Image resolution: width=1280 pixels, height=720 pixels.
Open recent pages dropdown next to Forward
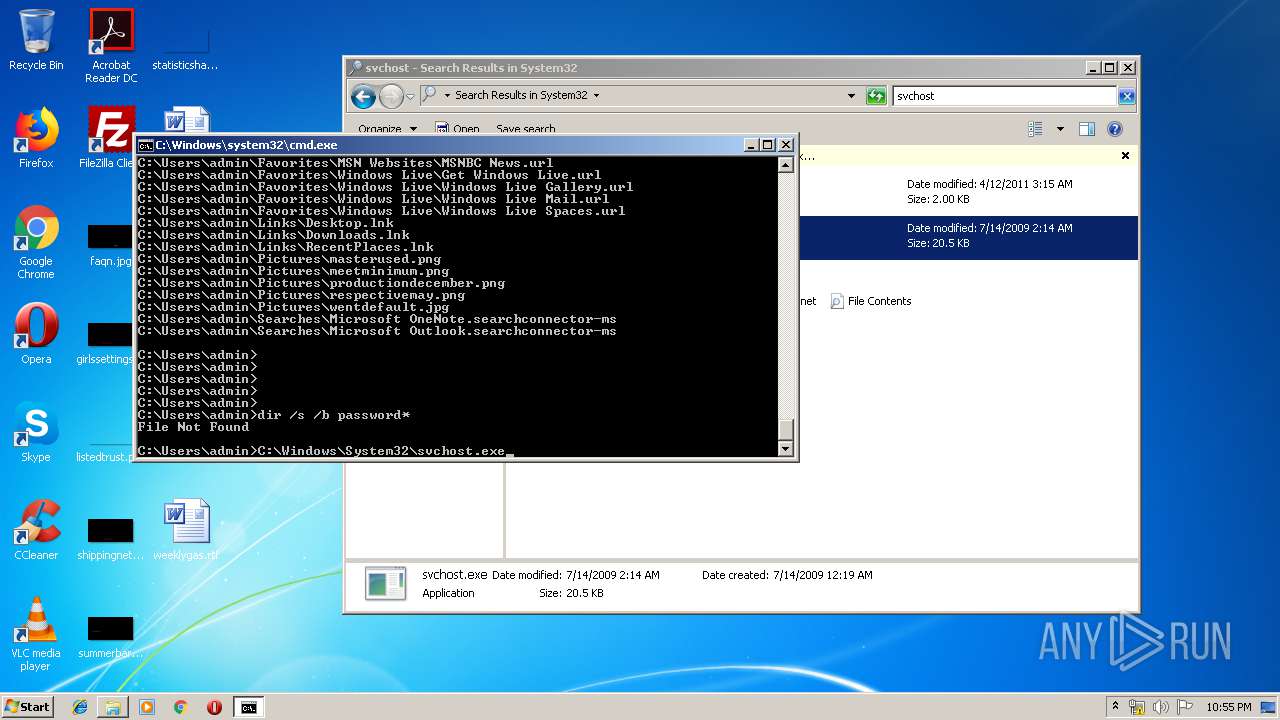pos(410,96)
